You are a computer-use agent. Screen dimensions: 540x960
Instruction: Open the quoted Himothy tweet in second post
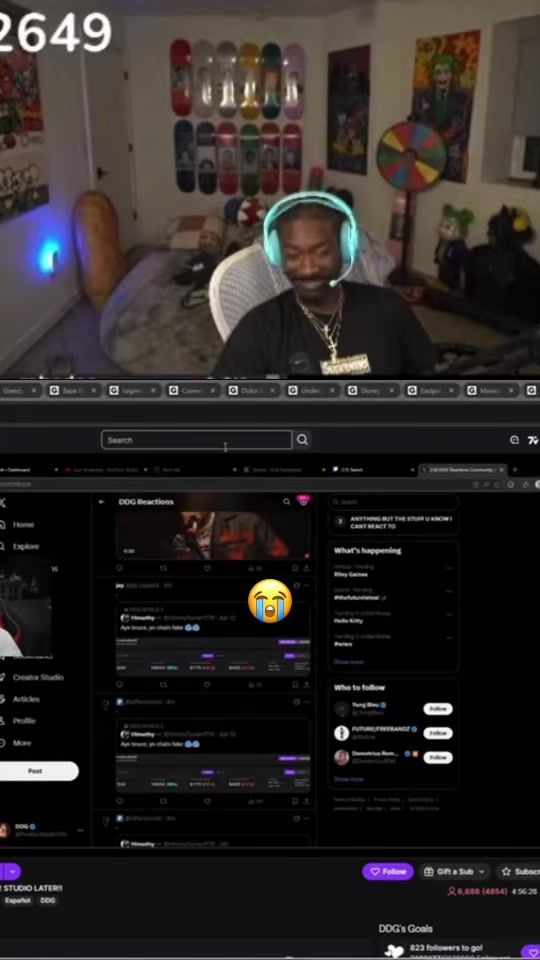coord(212,756)
